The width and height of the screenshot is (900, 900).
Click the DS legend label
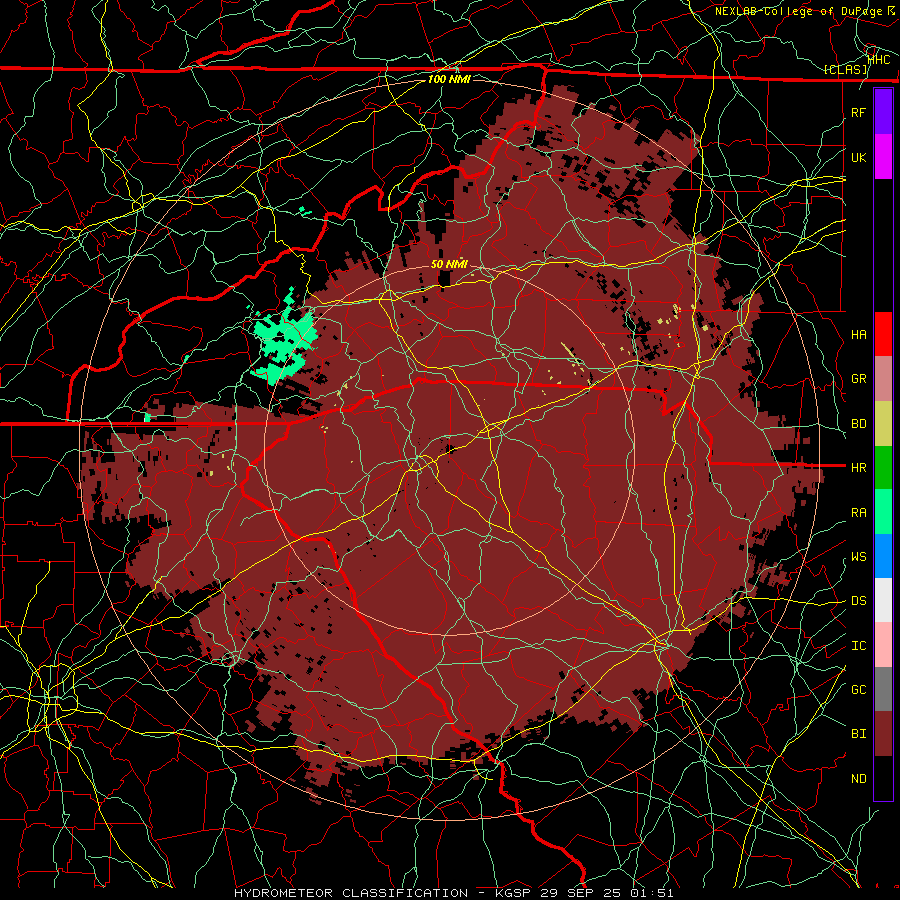click(x=858, y=600)
